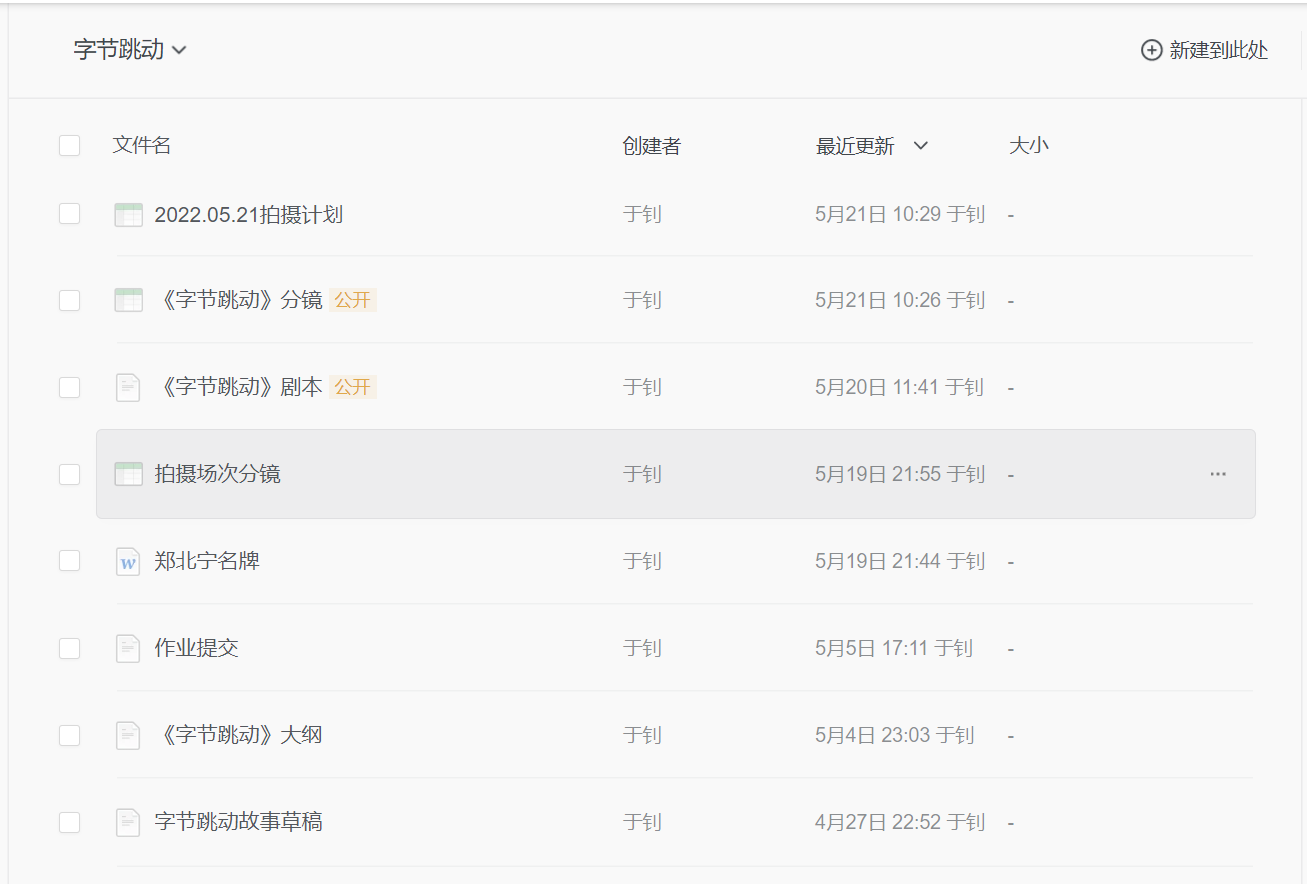The image size is (1307, 884).
Task: Click creator 于钊 in the 字节跳动故事草稿 row
Action: pos(642,822)
